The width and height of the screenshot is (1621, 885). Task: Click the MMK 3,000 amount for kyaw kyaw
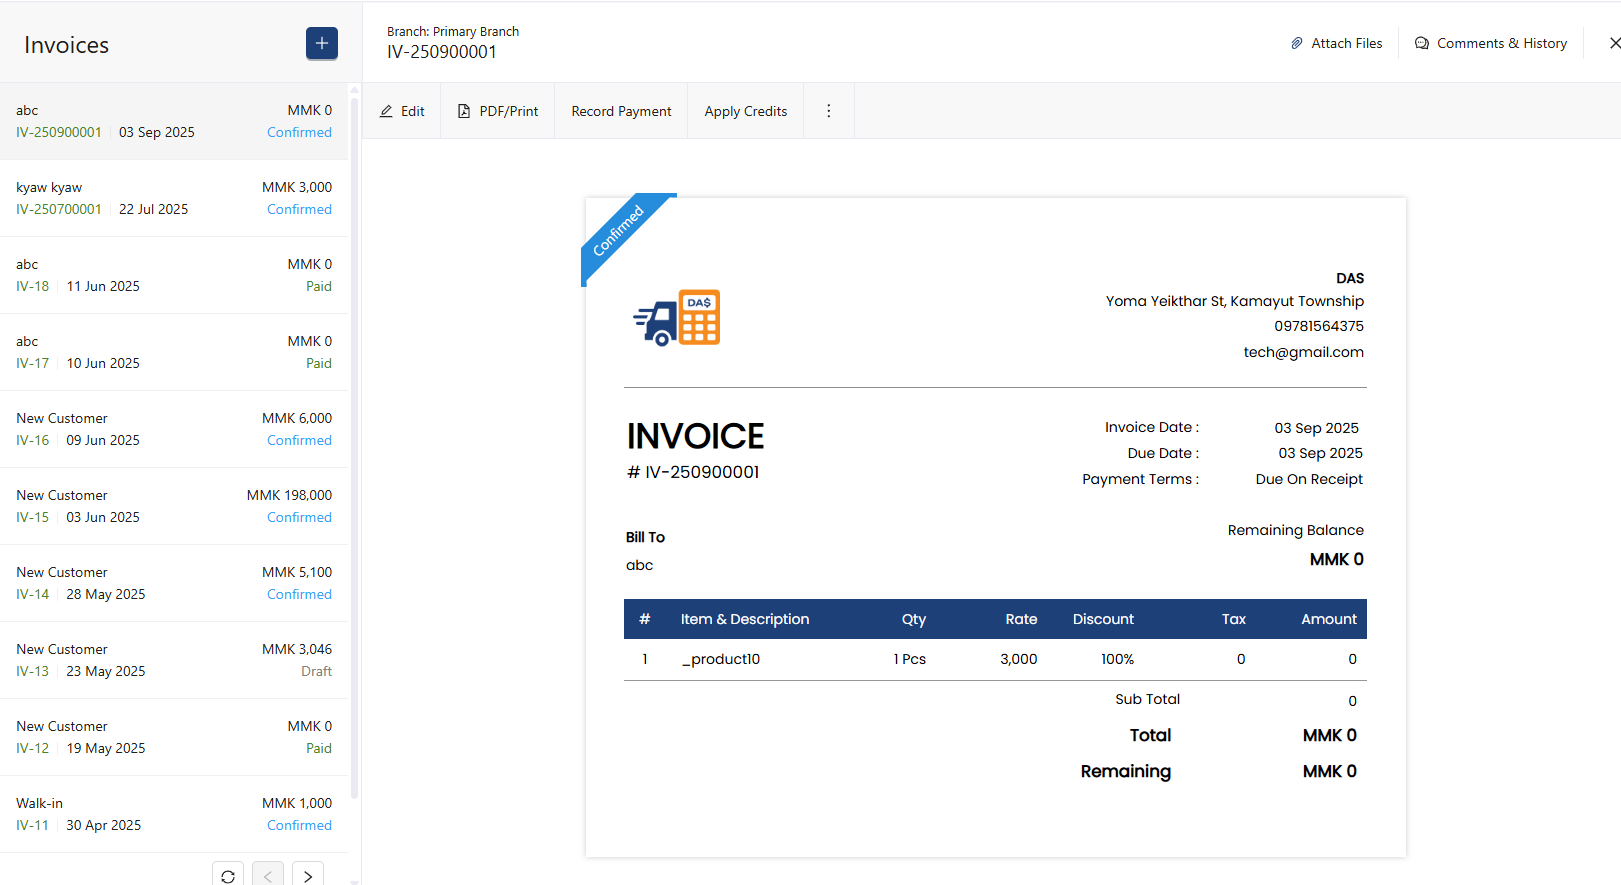pyautogui.click(x=297, y=187)
